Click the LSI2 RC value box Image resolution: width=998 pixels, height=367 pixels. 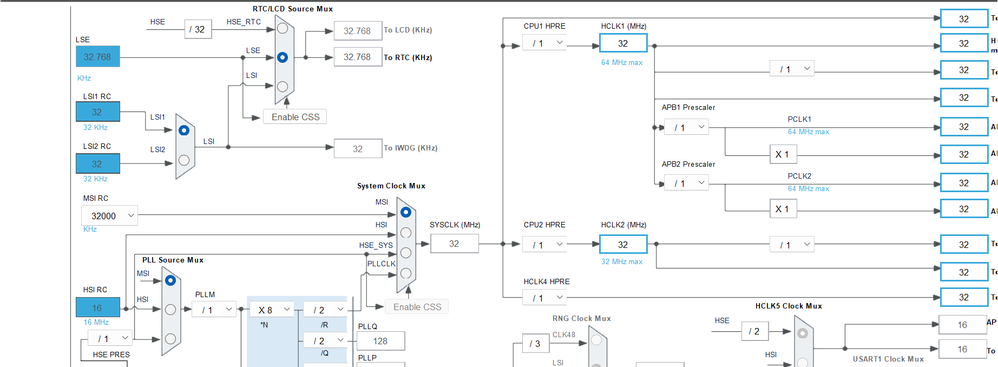point(97,164)
